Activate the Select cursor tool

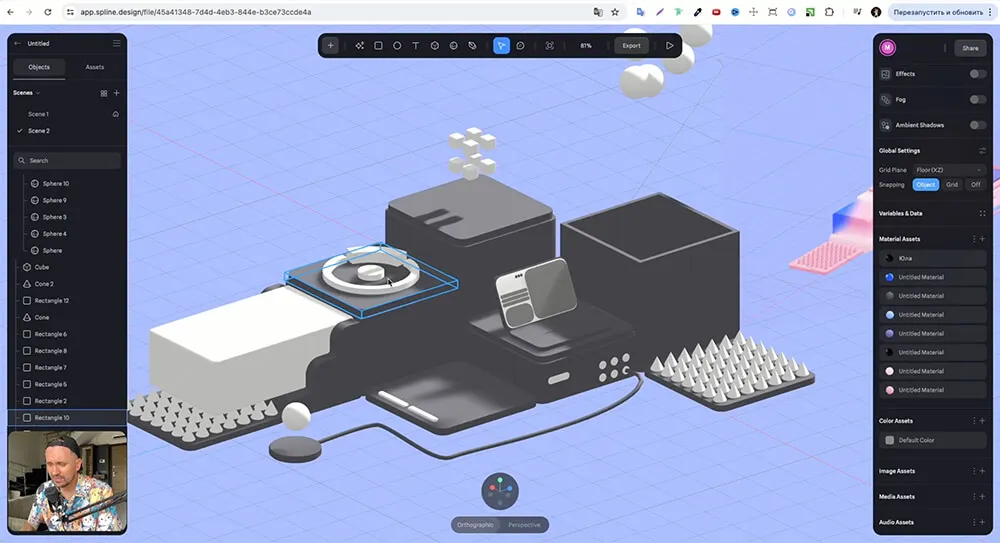(x=501, y=46)
